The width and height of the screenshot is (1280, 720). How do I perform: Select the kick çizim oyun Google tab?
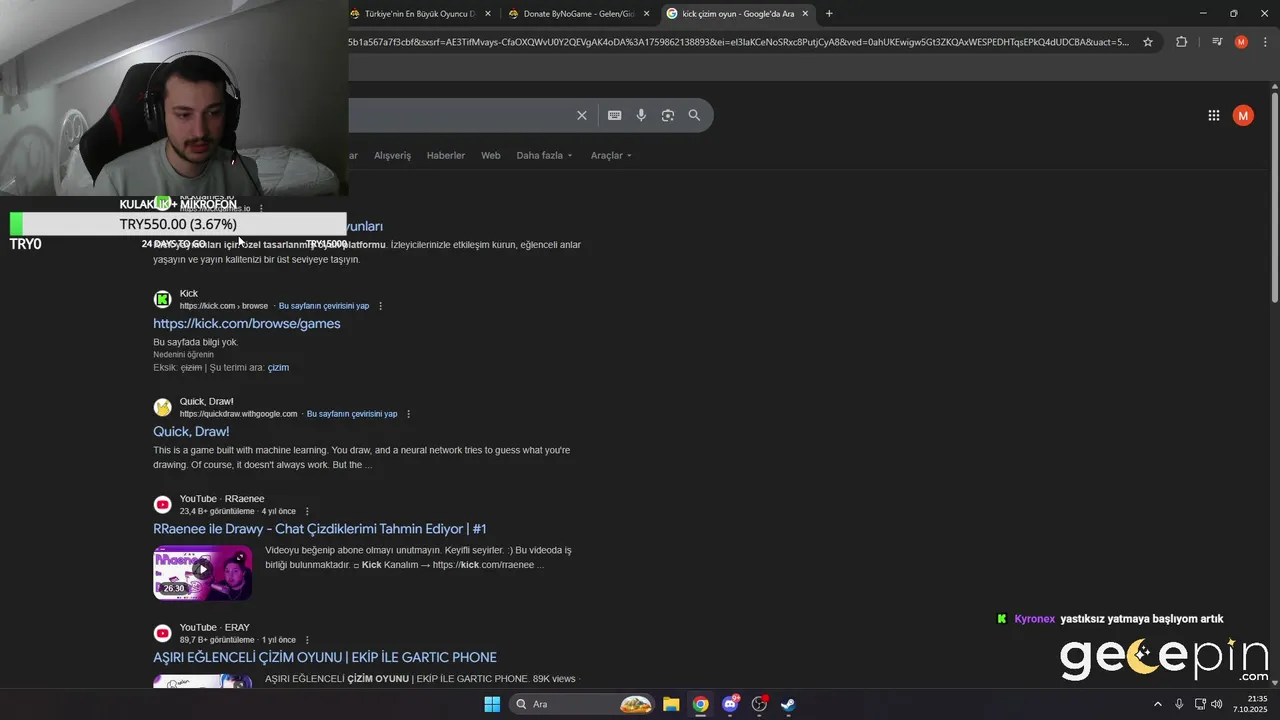[738, 14]
